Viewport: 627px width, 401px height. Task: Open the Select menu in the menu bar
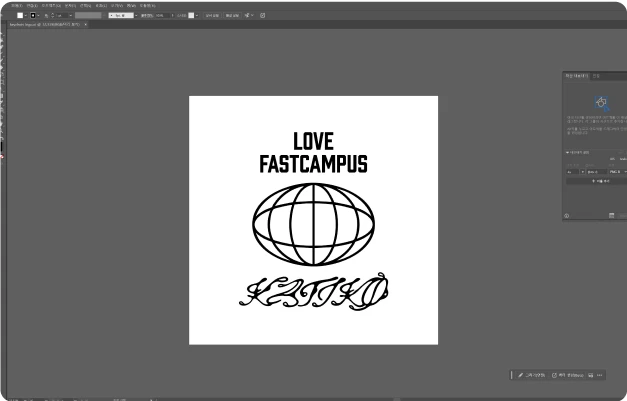[x=86, y=6]
